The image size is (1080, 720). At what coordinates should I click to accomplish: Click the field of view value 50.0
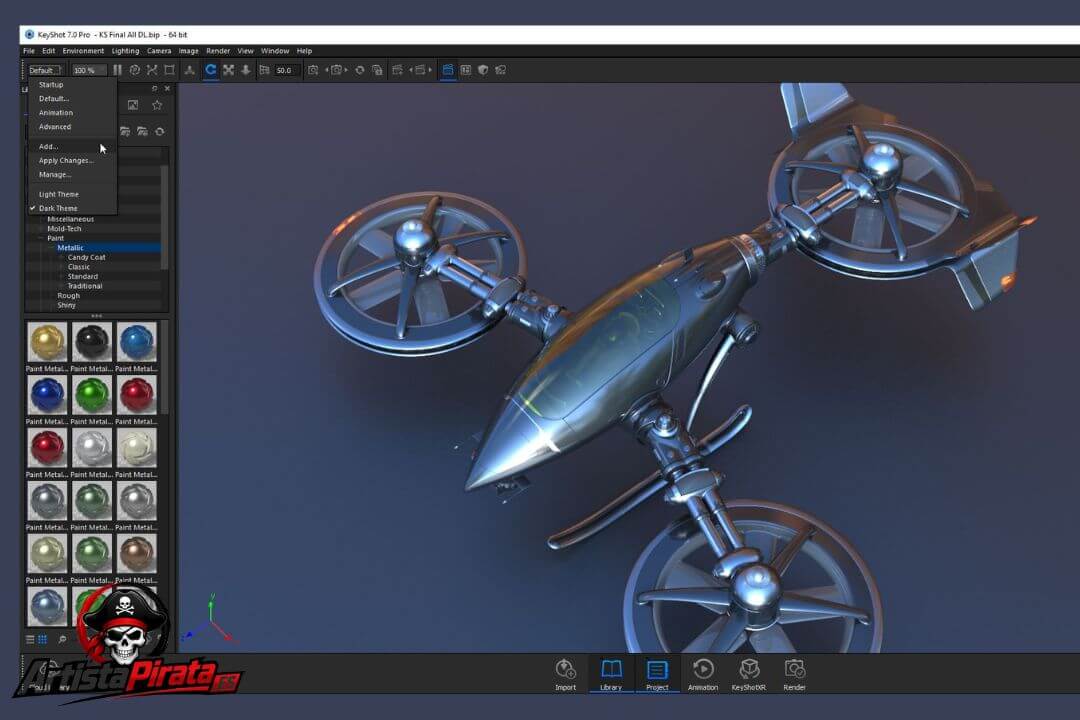click(286, 70)
